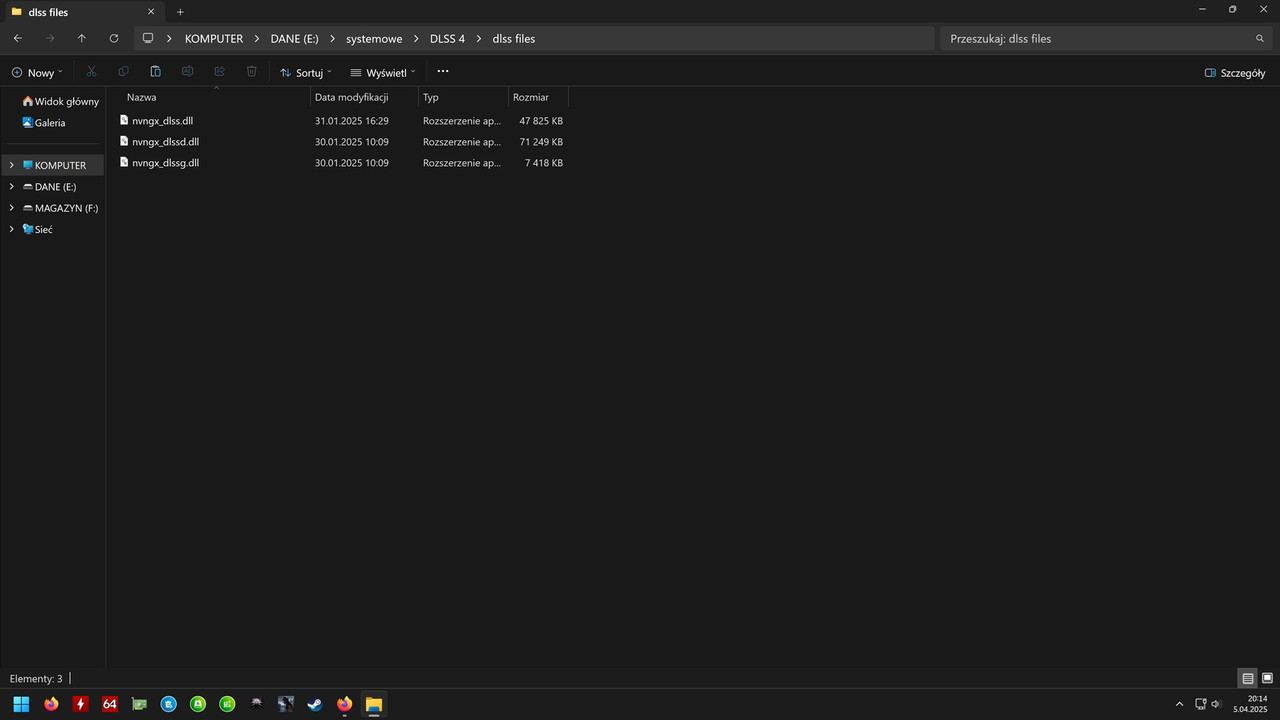Open a new Explorer tab with plus
The image size is (1280, 720).
click(x=180, y=12)
